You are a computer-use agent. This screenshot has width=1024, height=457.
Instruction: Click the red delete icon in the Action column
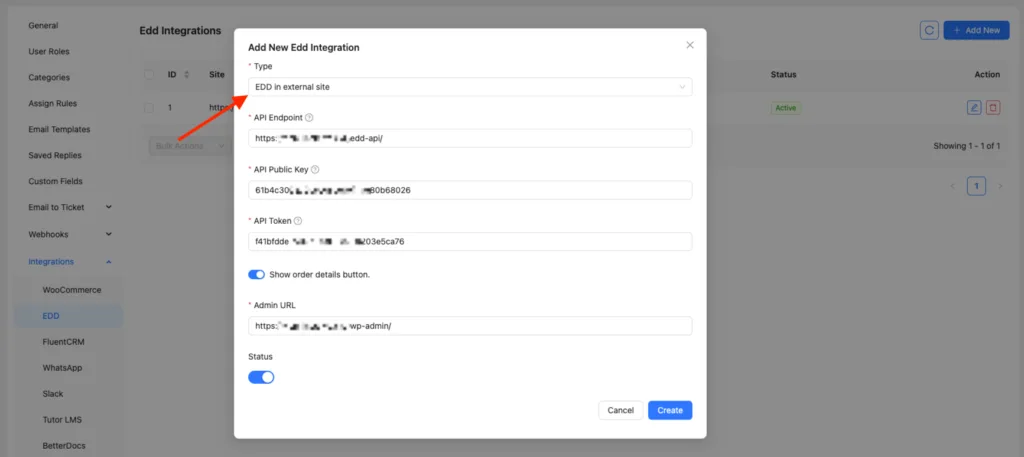click(992, 107)
